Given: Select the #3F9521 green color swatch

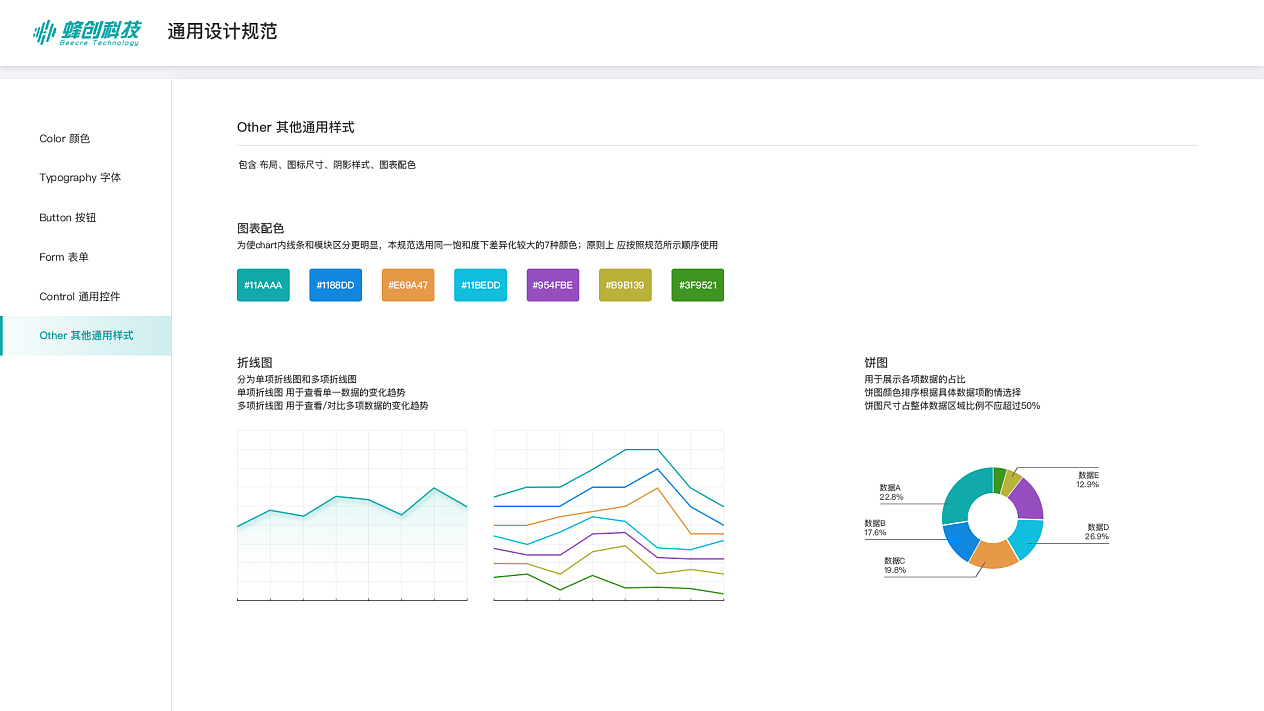Looking at the screenshot, I should click(x=697, y=284).
